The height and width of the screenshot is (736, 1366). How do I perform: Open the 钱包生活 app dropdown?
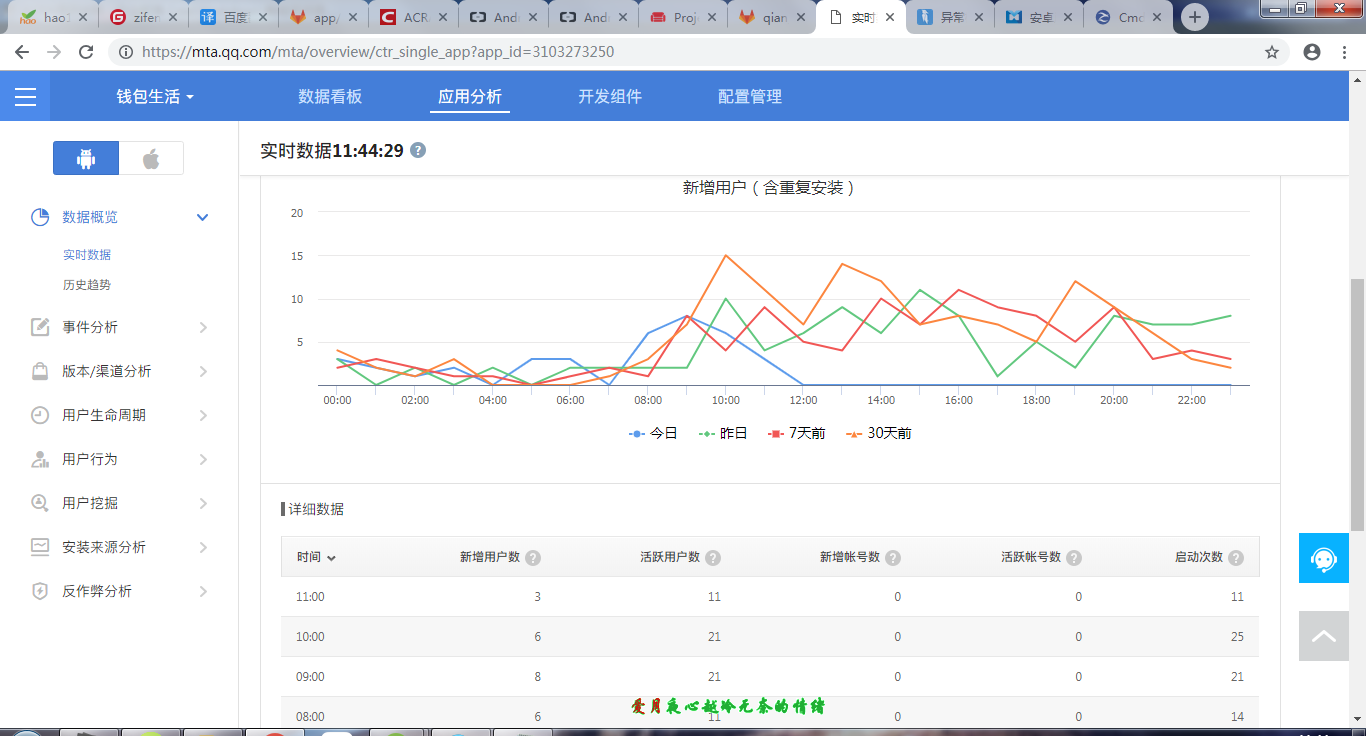click(x=155, y=97)
